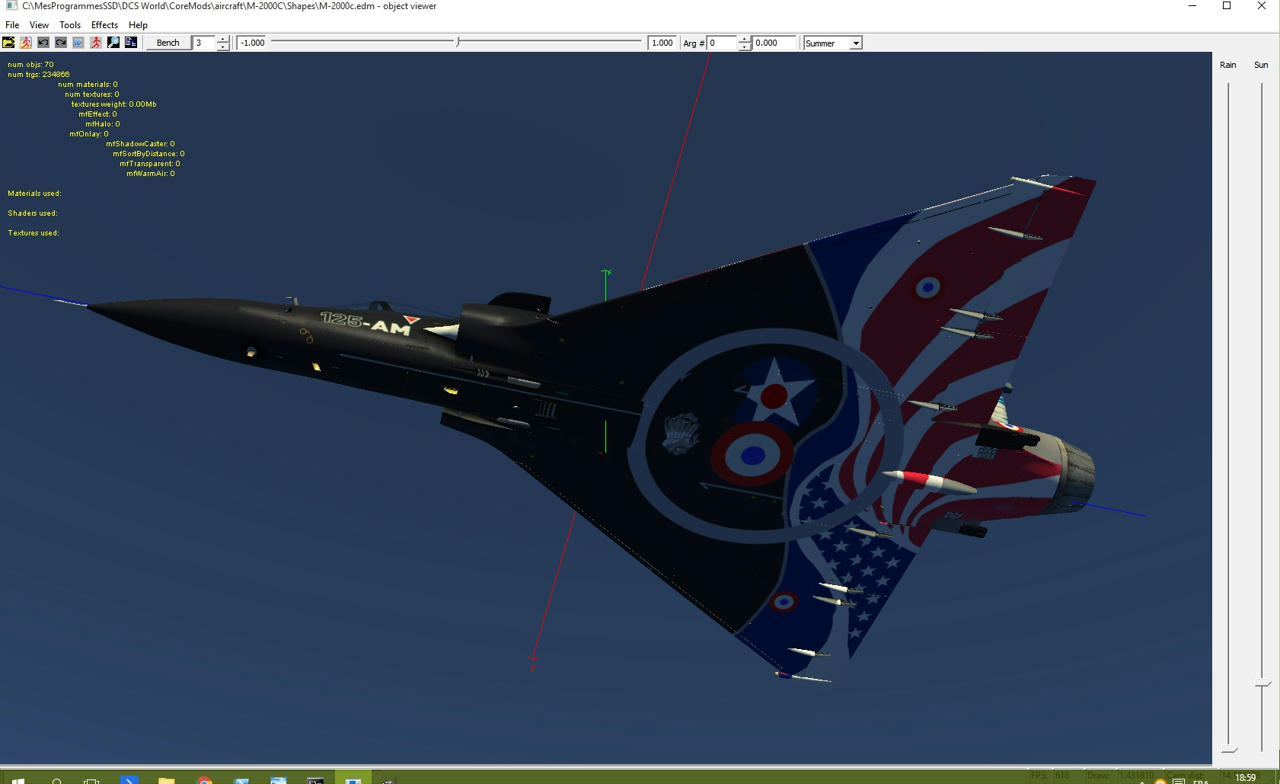Click the yellow open file icon
Viewport: 1280px width, 784px height.
tap(9, 43)
